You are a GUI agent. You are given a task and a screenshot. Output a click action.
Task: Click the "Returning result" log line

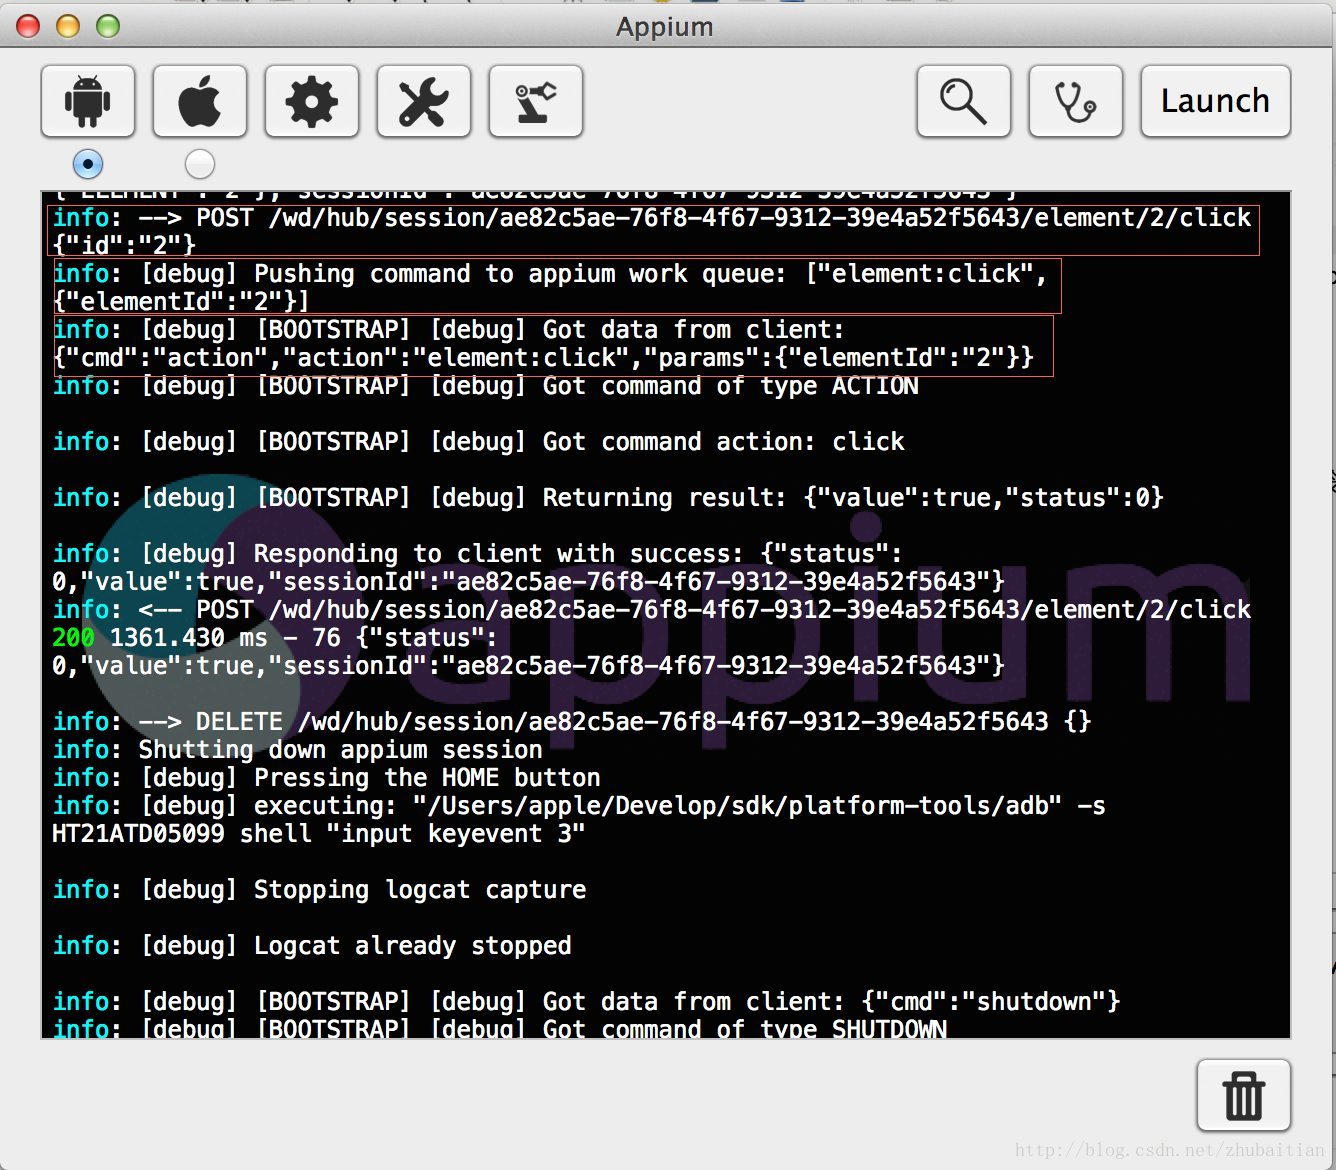pyautogui.click(x=608, y=498)
